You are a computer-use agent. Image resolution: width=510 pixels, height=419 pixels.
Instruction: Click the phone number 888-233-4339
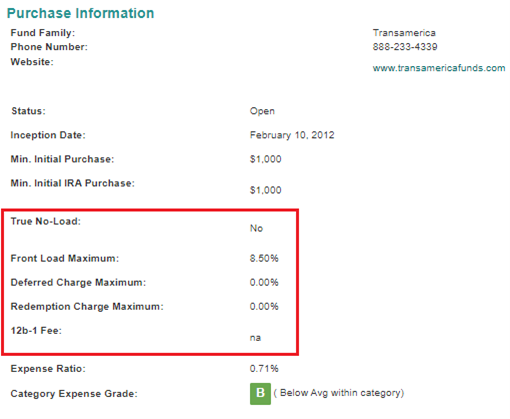click(x=405, y=47)
